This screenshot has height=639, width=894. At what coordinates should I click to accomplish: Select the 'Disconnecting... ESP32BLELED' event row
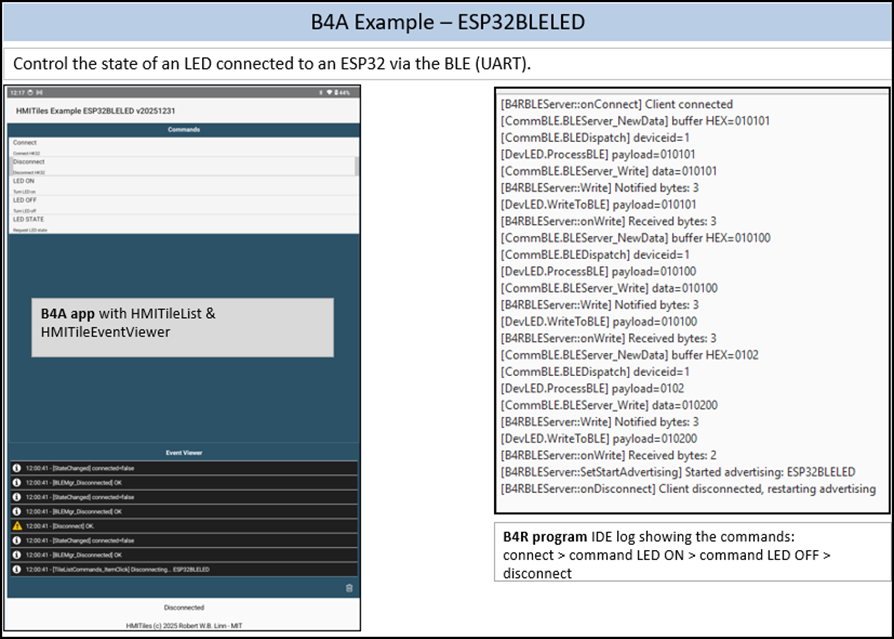(184, 569)
